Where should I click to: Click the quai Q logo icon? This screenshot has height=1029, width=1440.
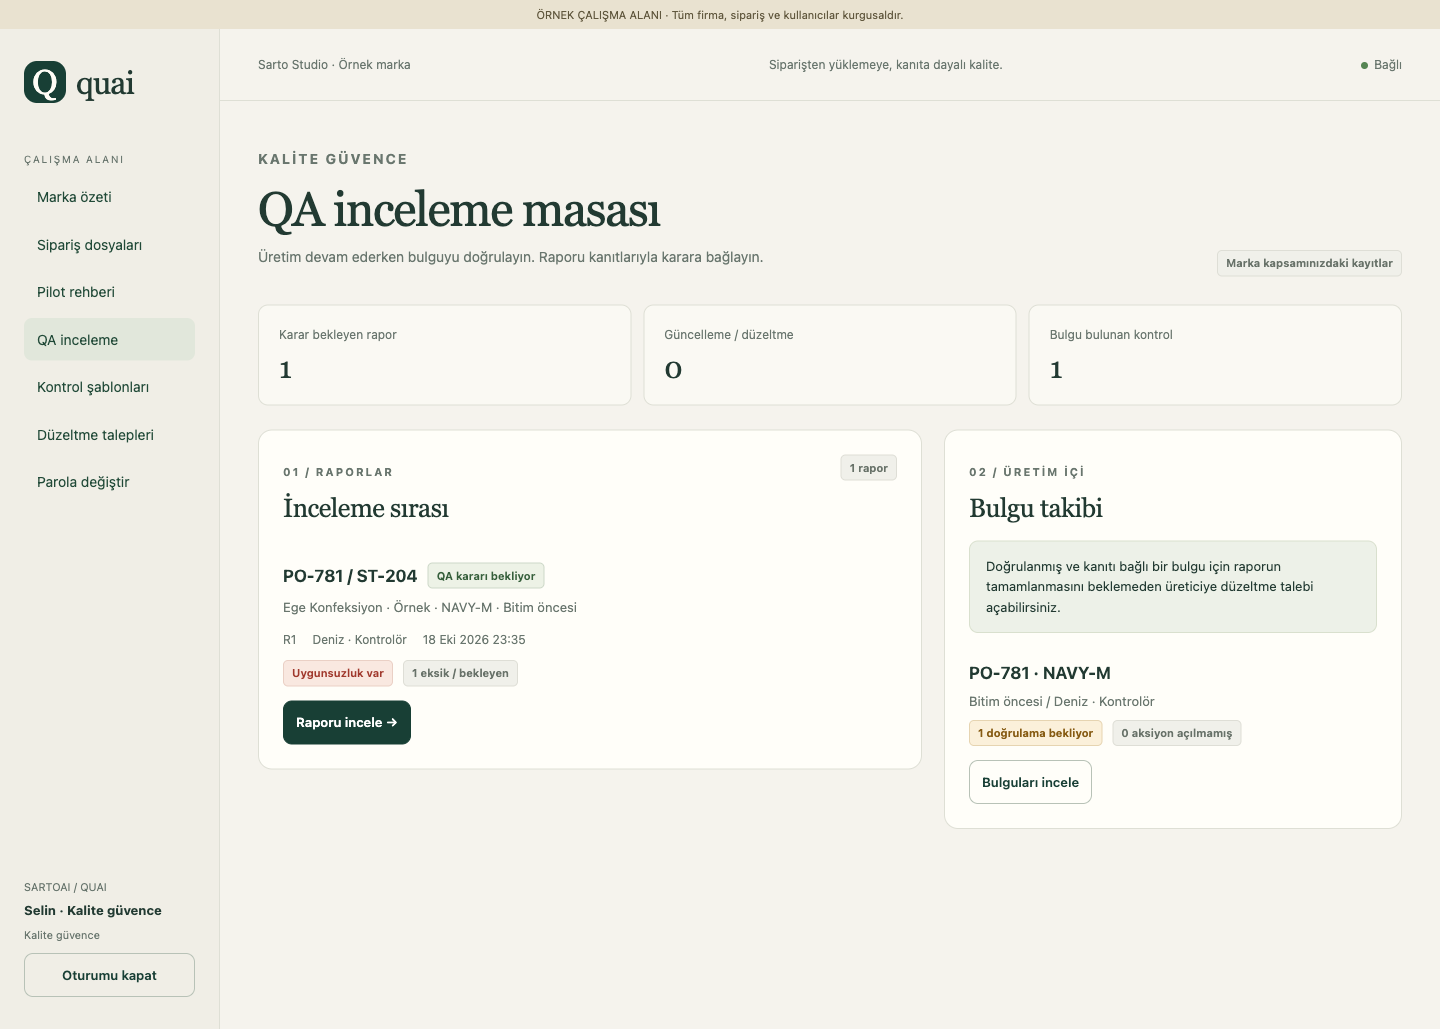point(45,82)
